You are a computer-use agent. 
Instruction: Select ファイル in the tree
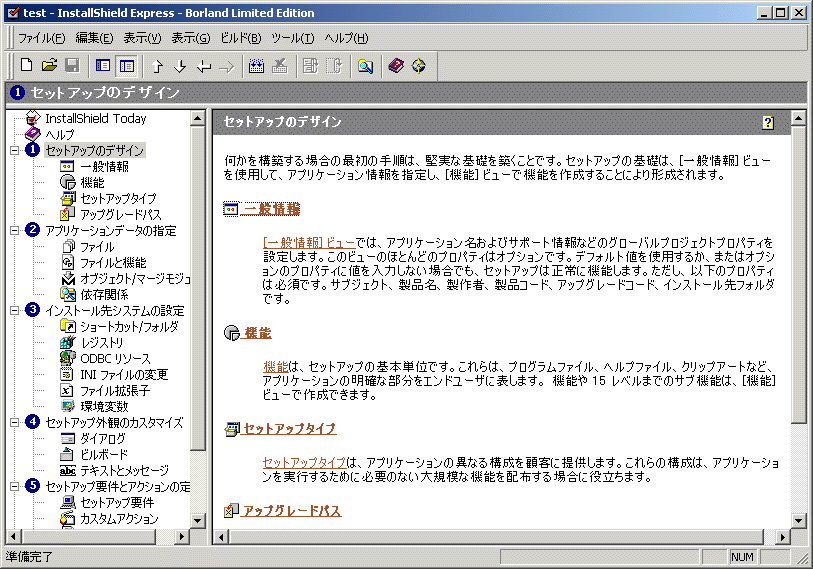(x=97, y=246)
